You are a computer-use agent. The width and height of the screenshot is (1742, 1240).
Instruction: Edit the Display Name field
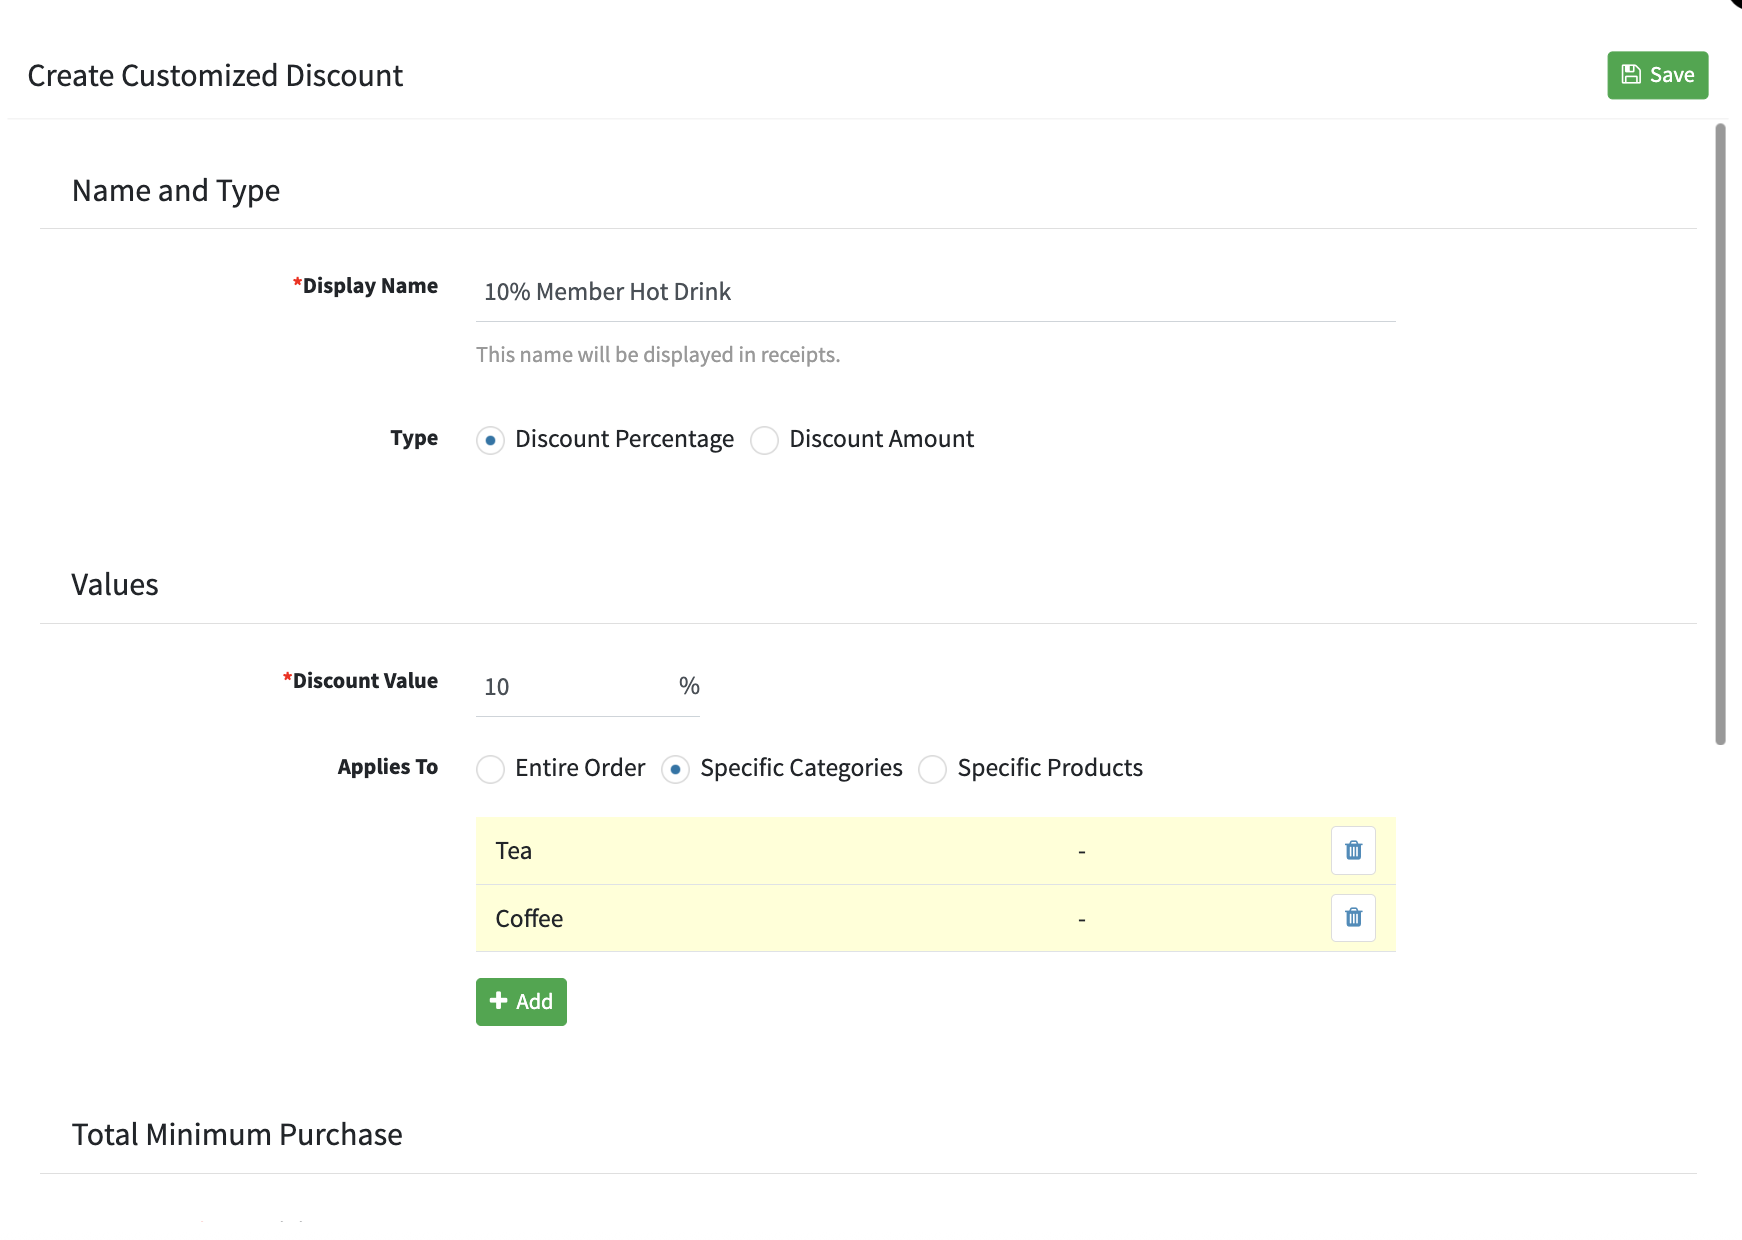pyautogui.click(x=935, y=292)
